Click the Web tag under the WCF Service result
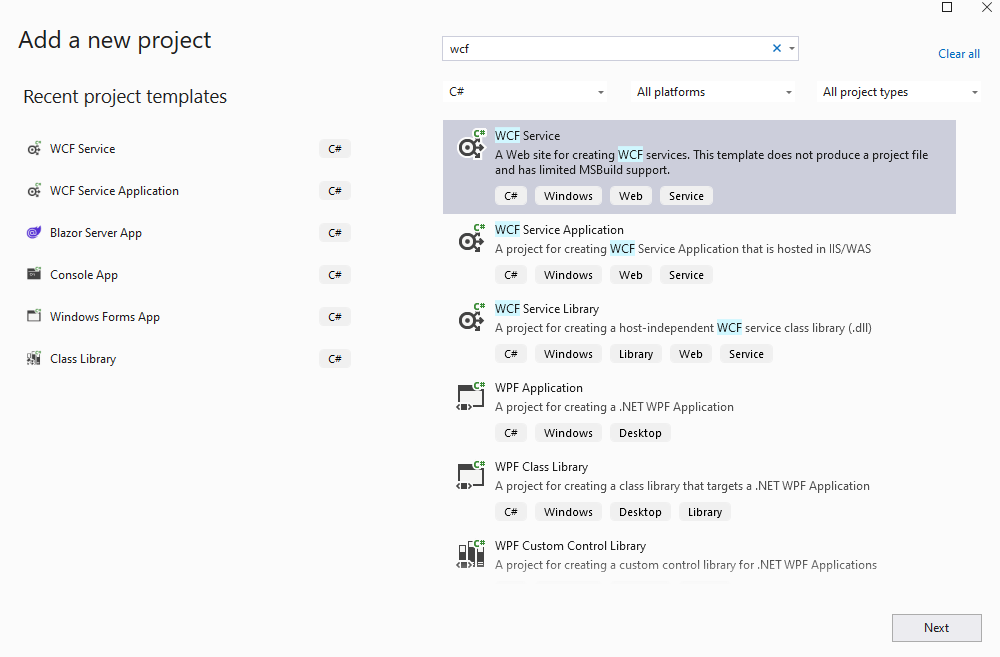Screen dimensions: 1000x657 tap(630, 196)
